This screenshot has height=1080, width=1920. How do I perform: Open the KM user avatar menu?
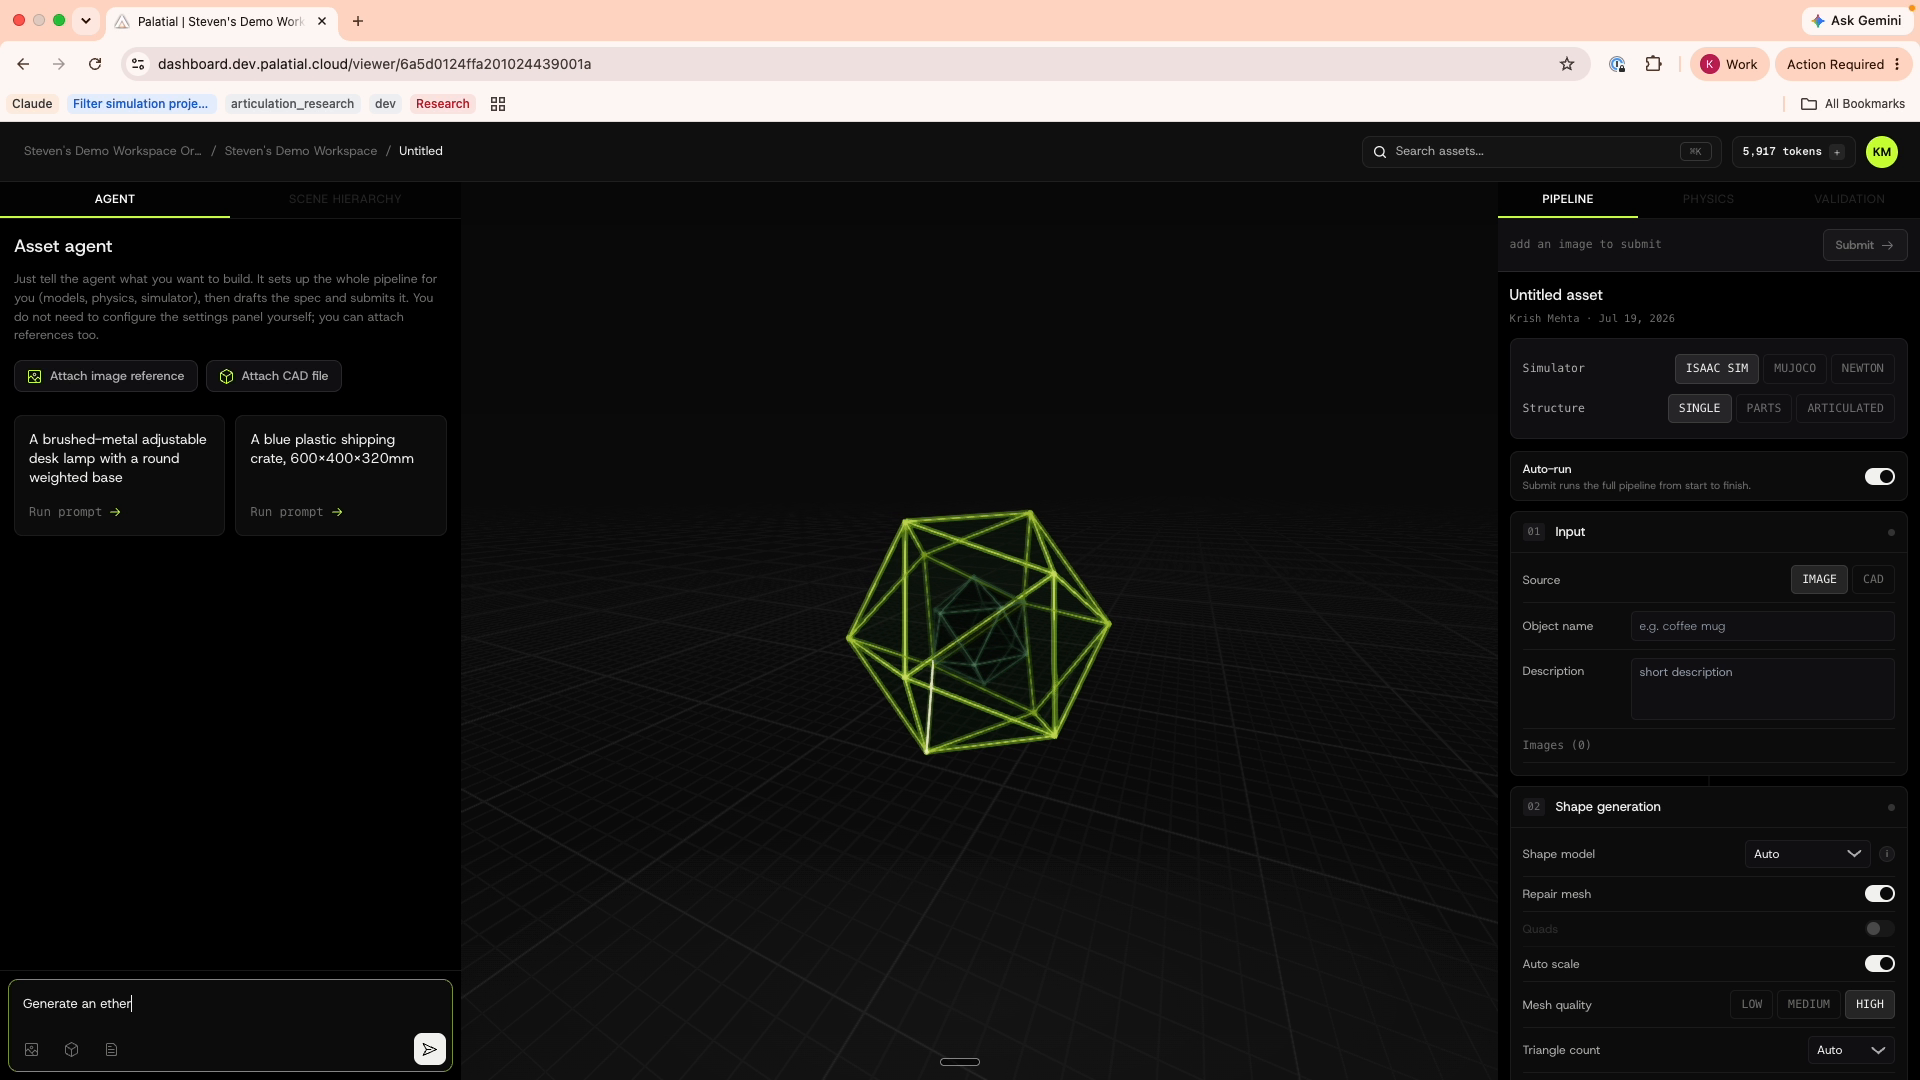coord(1881,152)
